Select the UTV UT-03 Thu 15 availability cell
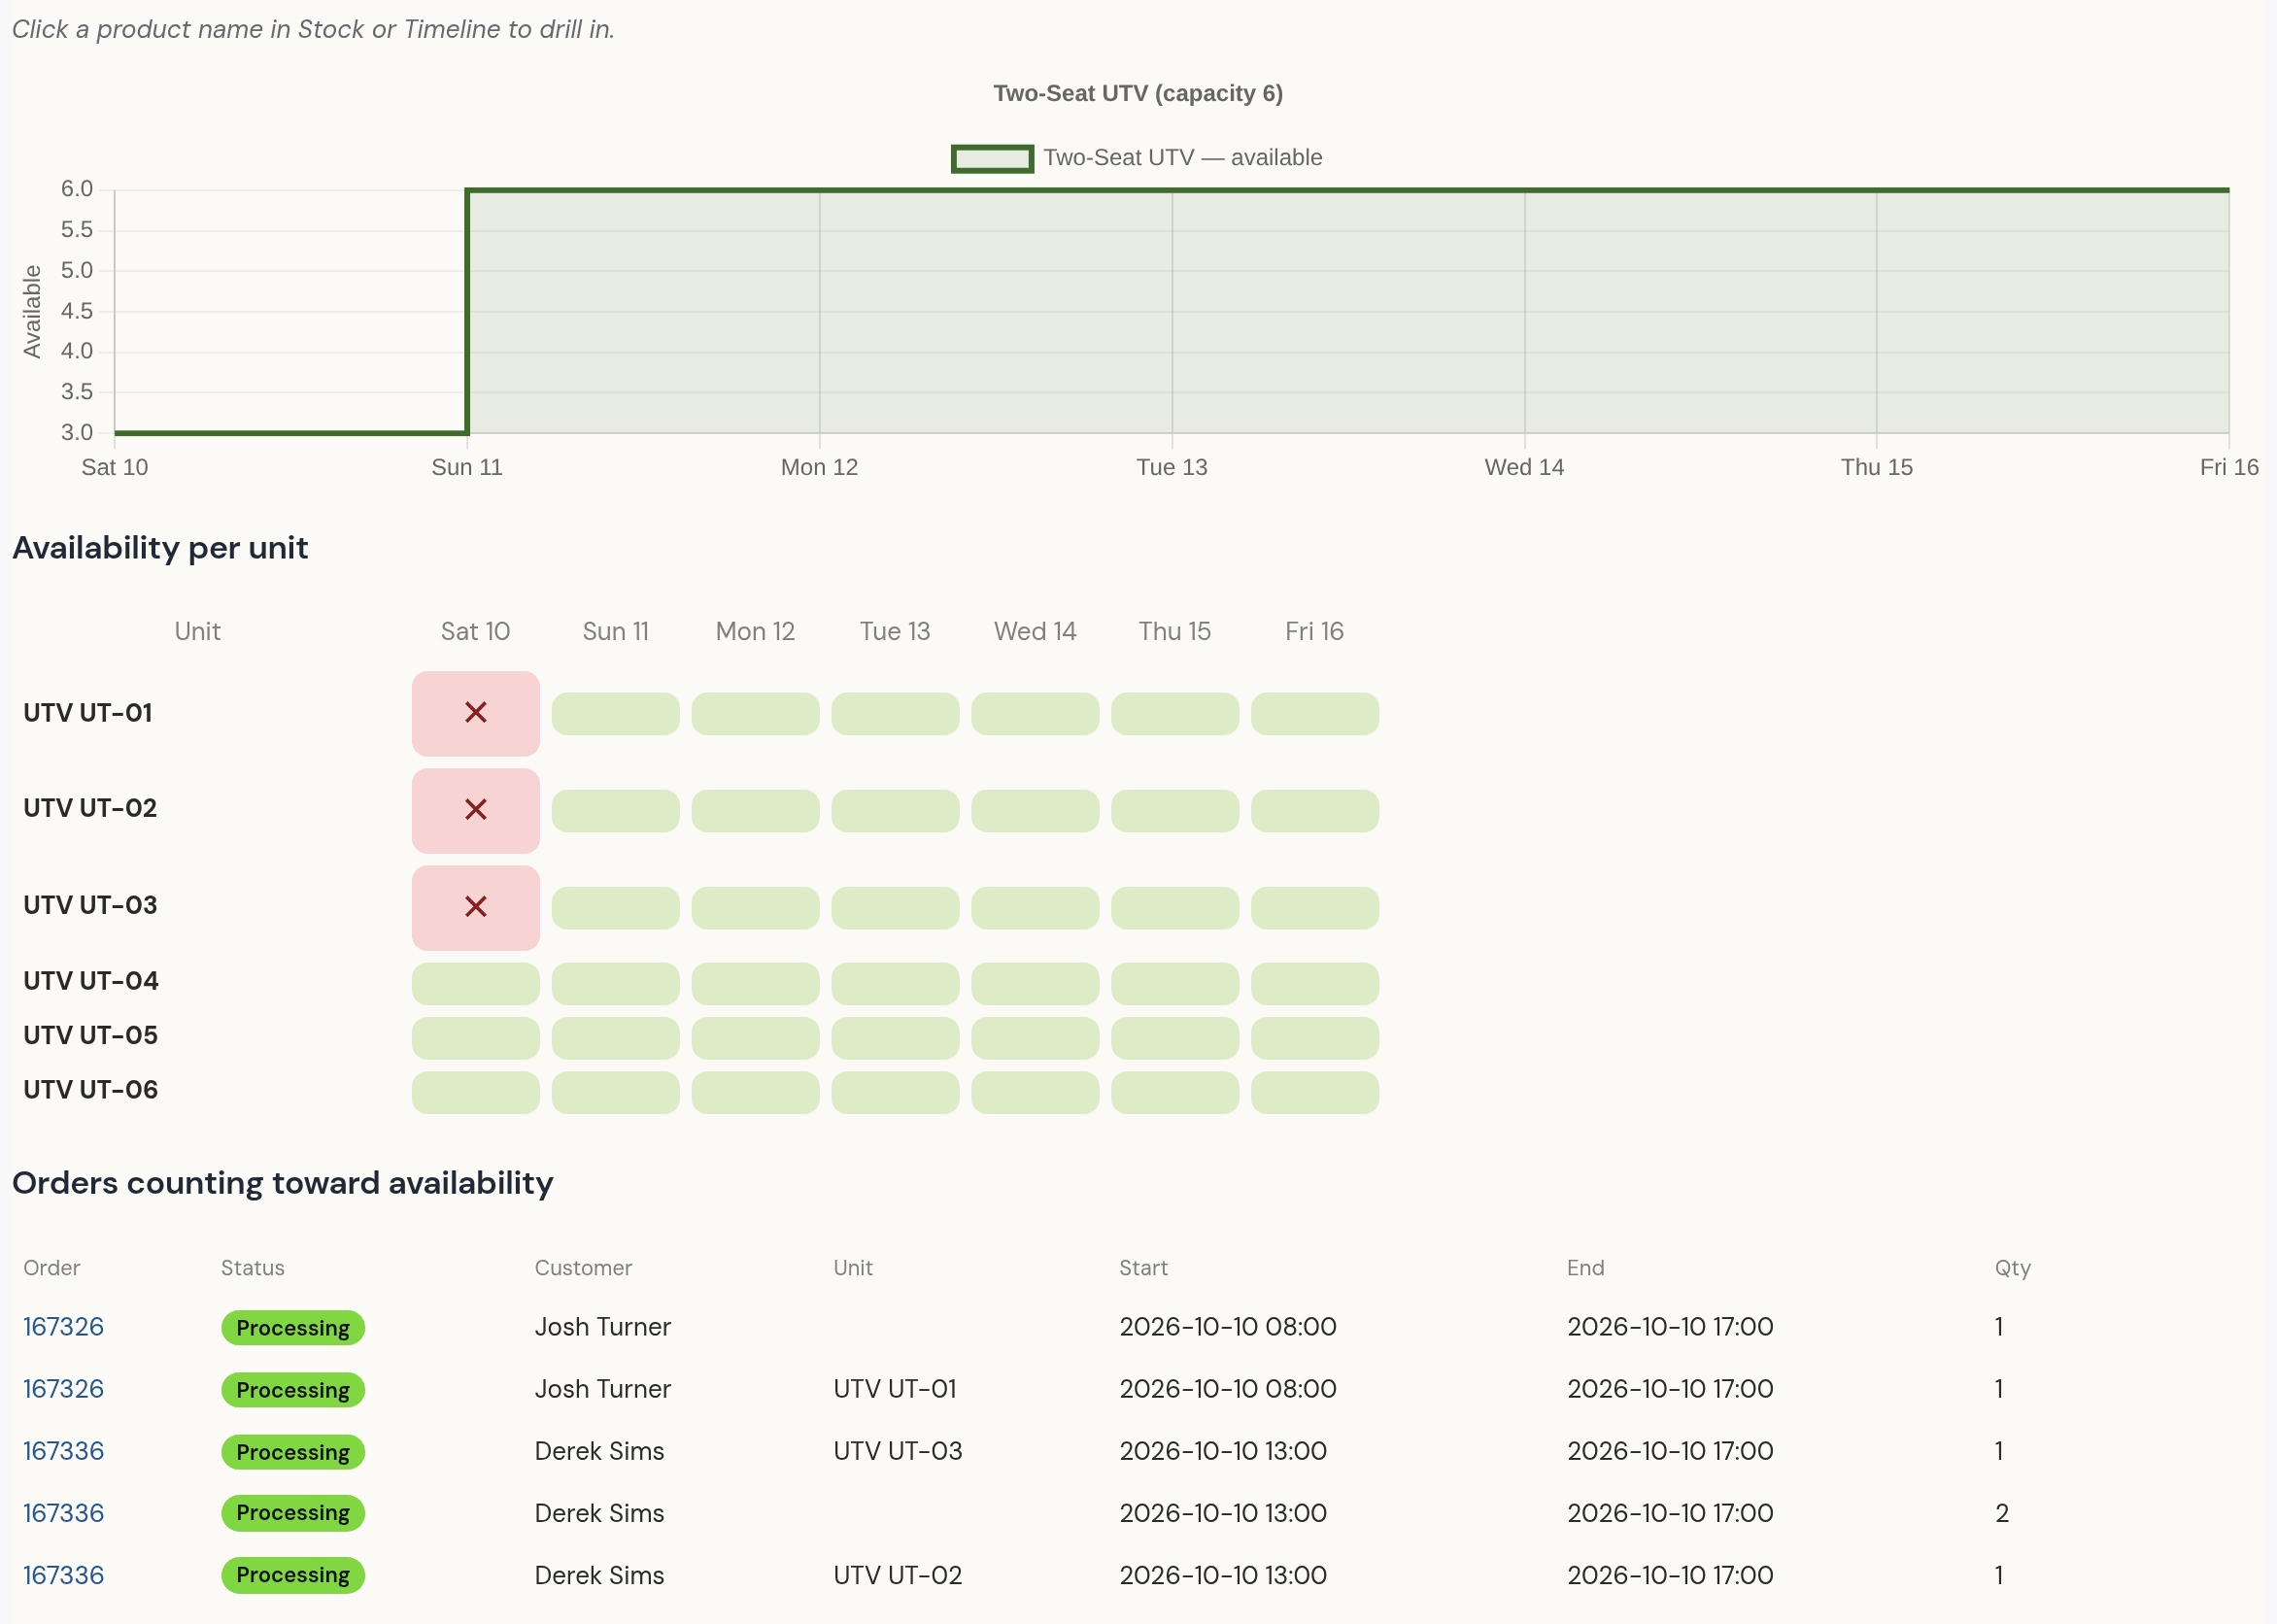This screenshot has height=1624, width=2277. pos(1175,908)
